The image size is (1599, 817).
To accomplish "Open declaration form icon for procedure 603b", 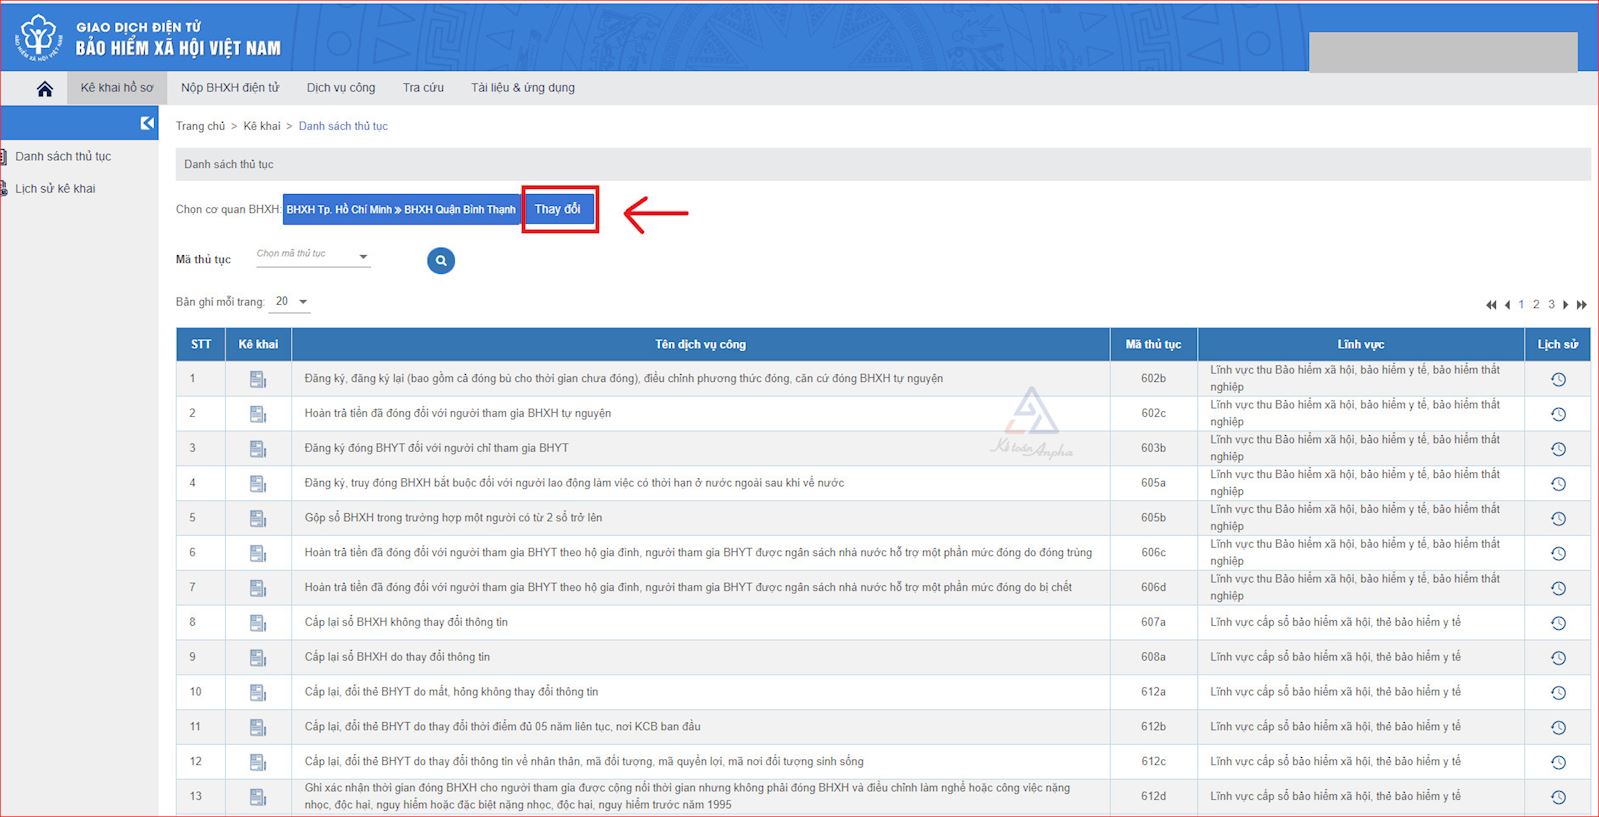I will pyautogui.click(x=258, y=449).
